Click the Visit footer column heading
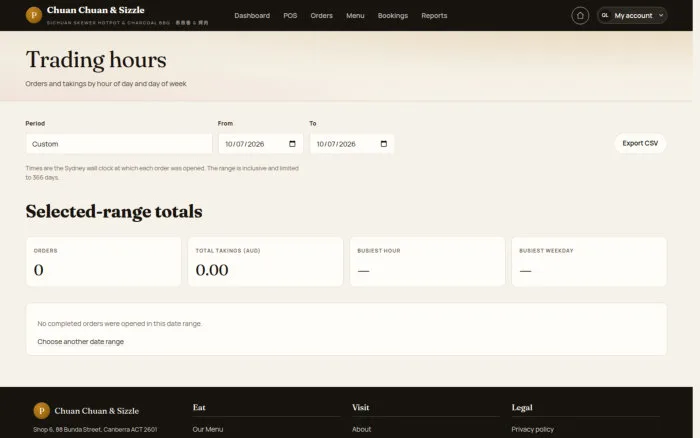The image size is (700, 438). click(360, 407)
